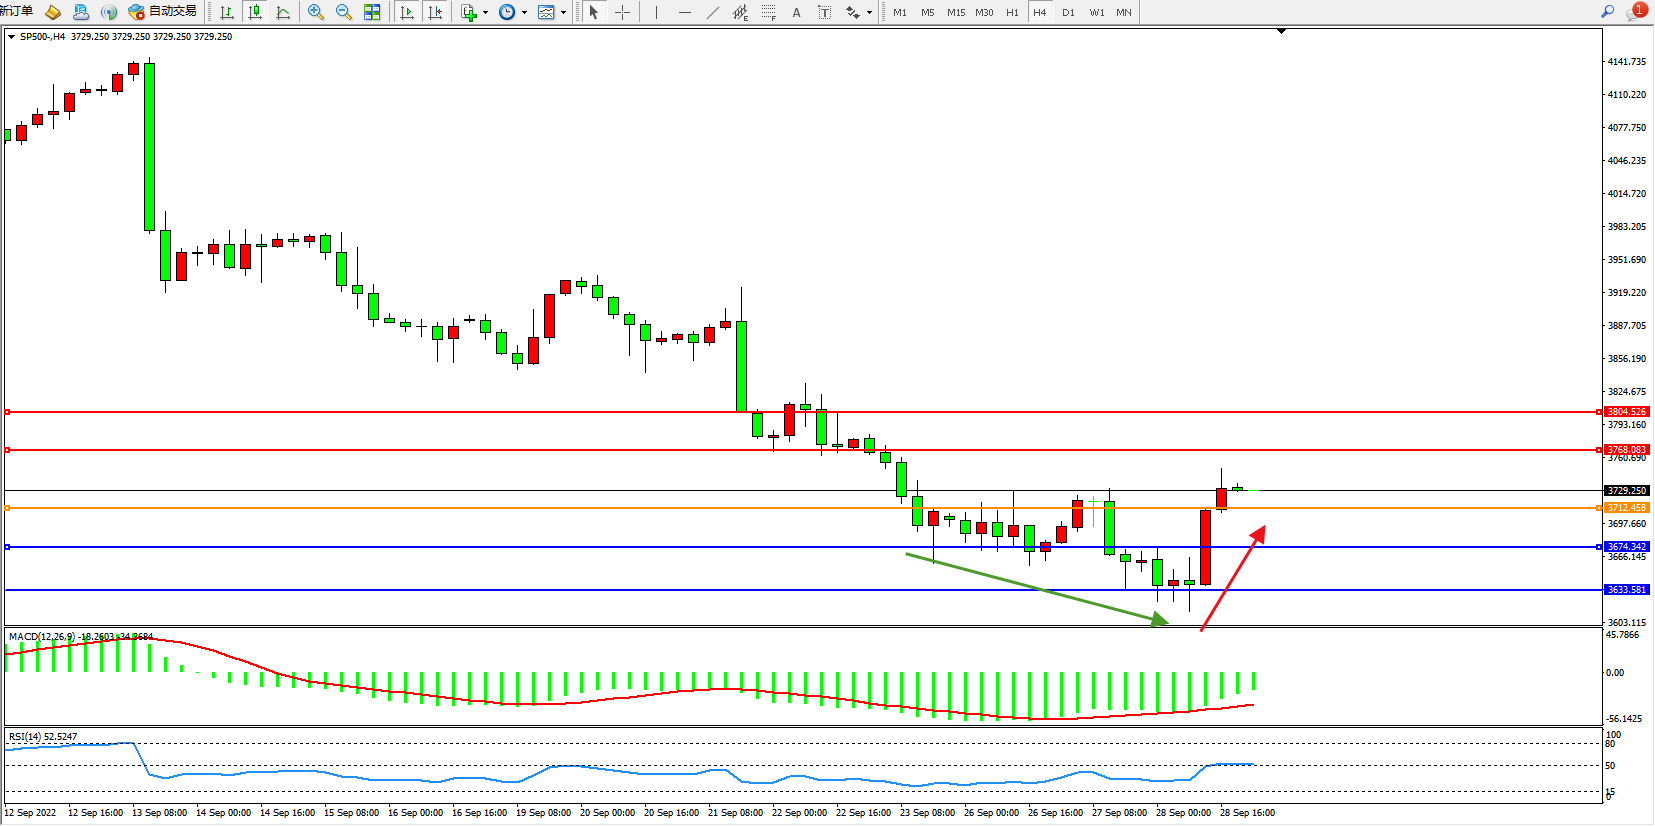Switch to the M15 timeframe
Screen dimensions: 1655x826
tap(956, 12)
